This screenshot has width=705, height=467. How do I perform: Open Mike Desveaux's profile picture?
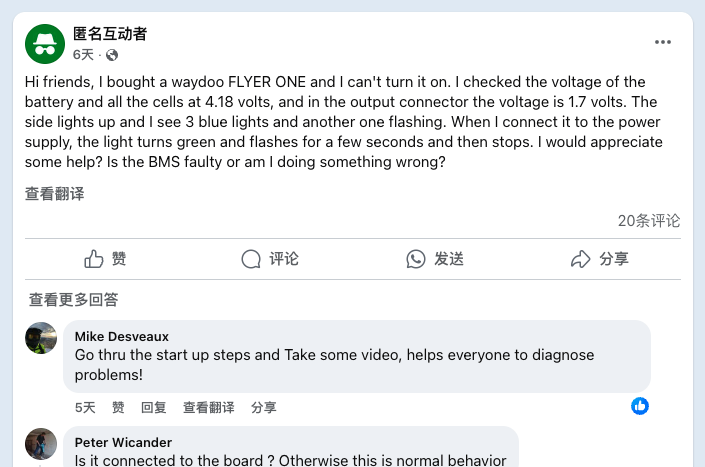pos(41,338)
